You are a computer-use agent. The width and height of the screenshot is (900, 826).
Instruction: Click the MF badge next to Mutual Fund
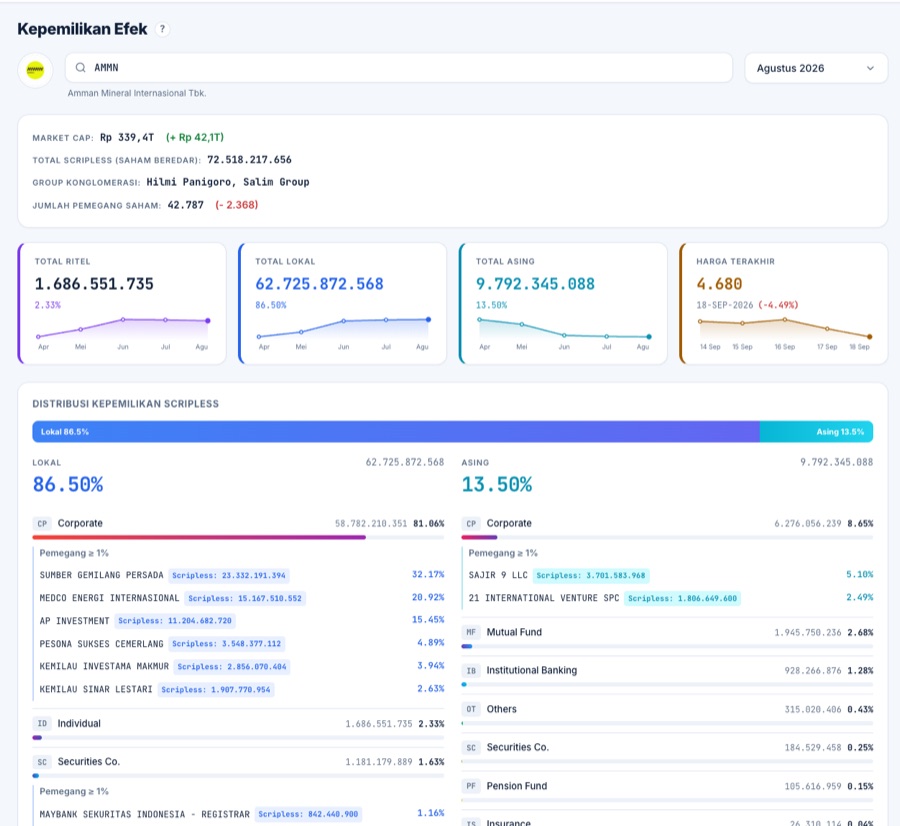click(471, 632)
